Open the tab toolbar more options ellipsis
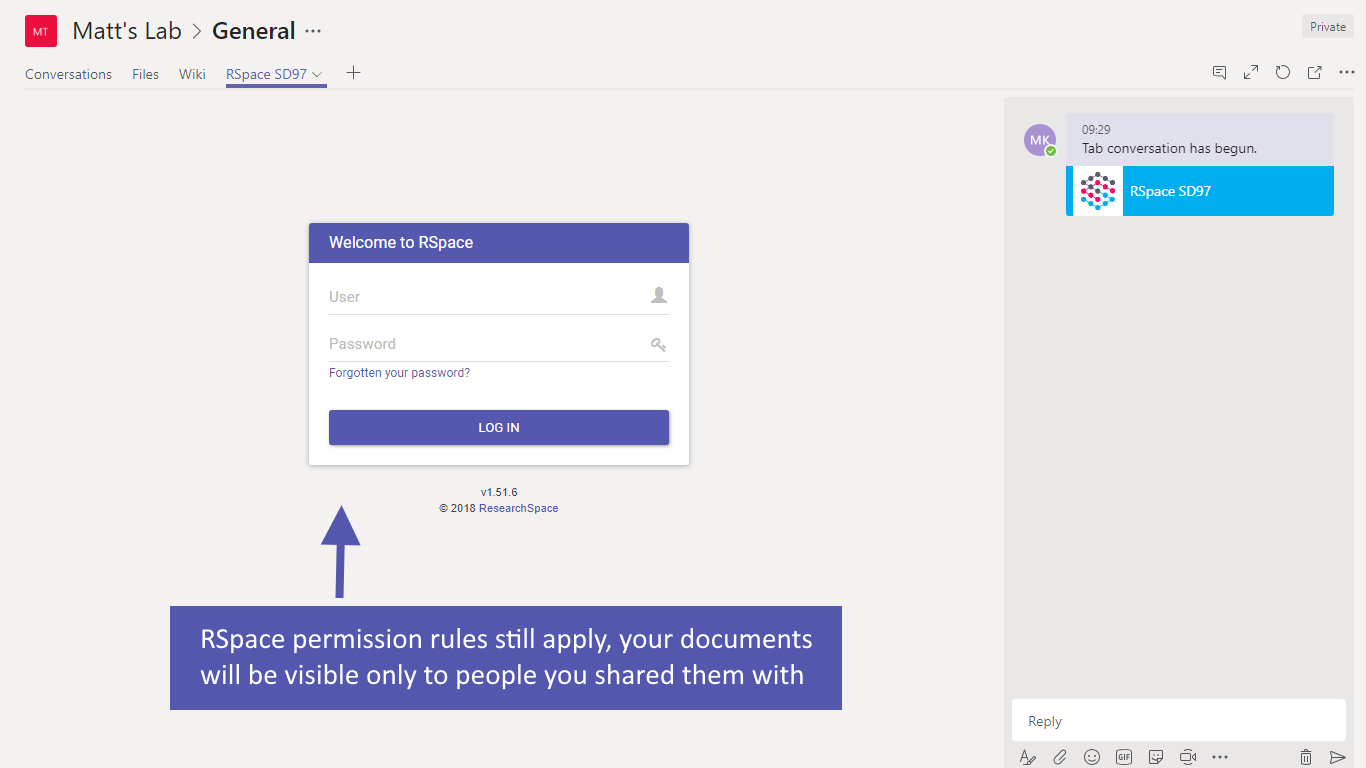1366x768 pixels. tap(1347, 72)
